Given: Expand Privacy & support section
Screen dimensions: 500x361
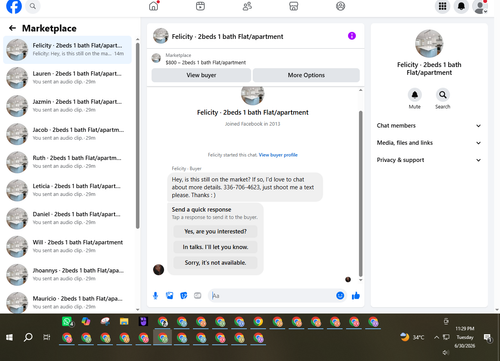Looking at the screenshot, I should coord(429,160).
